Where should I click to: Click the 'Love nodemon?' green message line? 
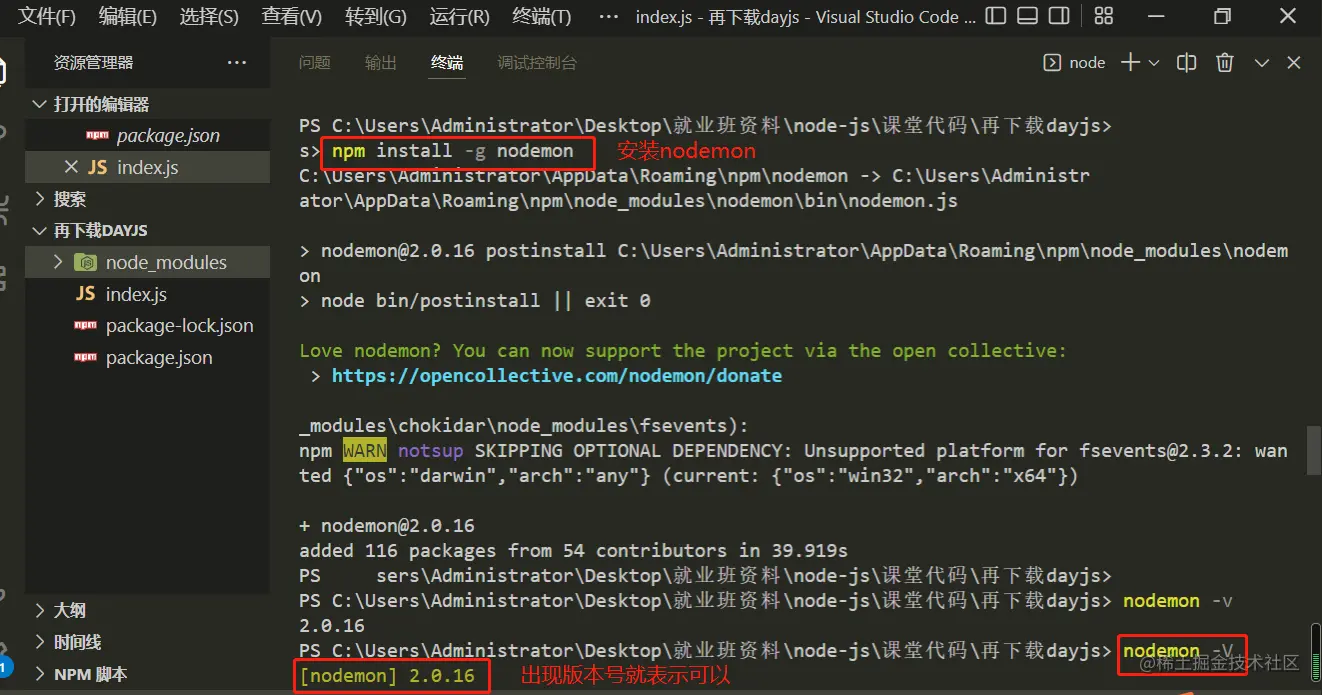[x=683, y=351]
